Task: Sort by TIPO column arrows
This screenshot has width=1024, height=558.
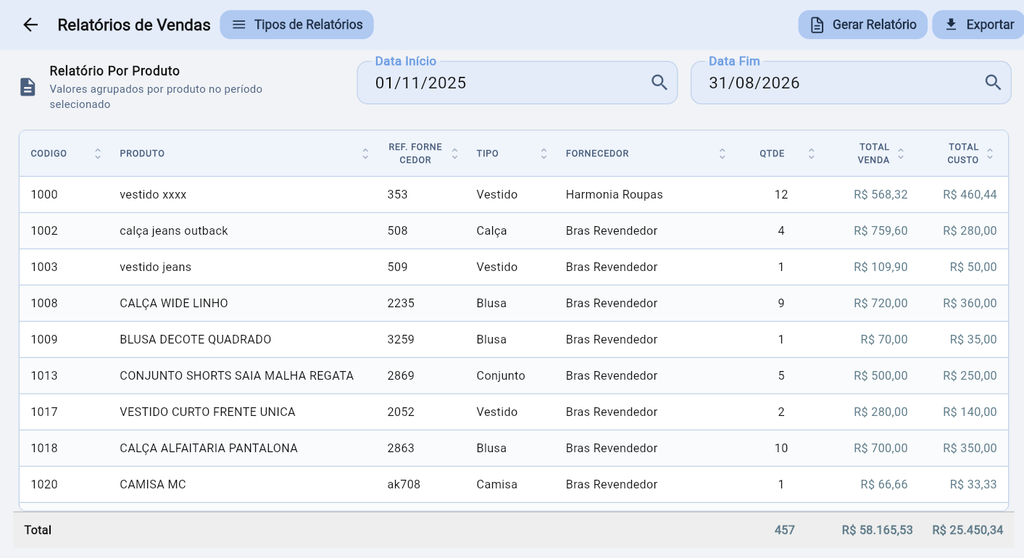Action: [543, 154]
